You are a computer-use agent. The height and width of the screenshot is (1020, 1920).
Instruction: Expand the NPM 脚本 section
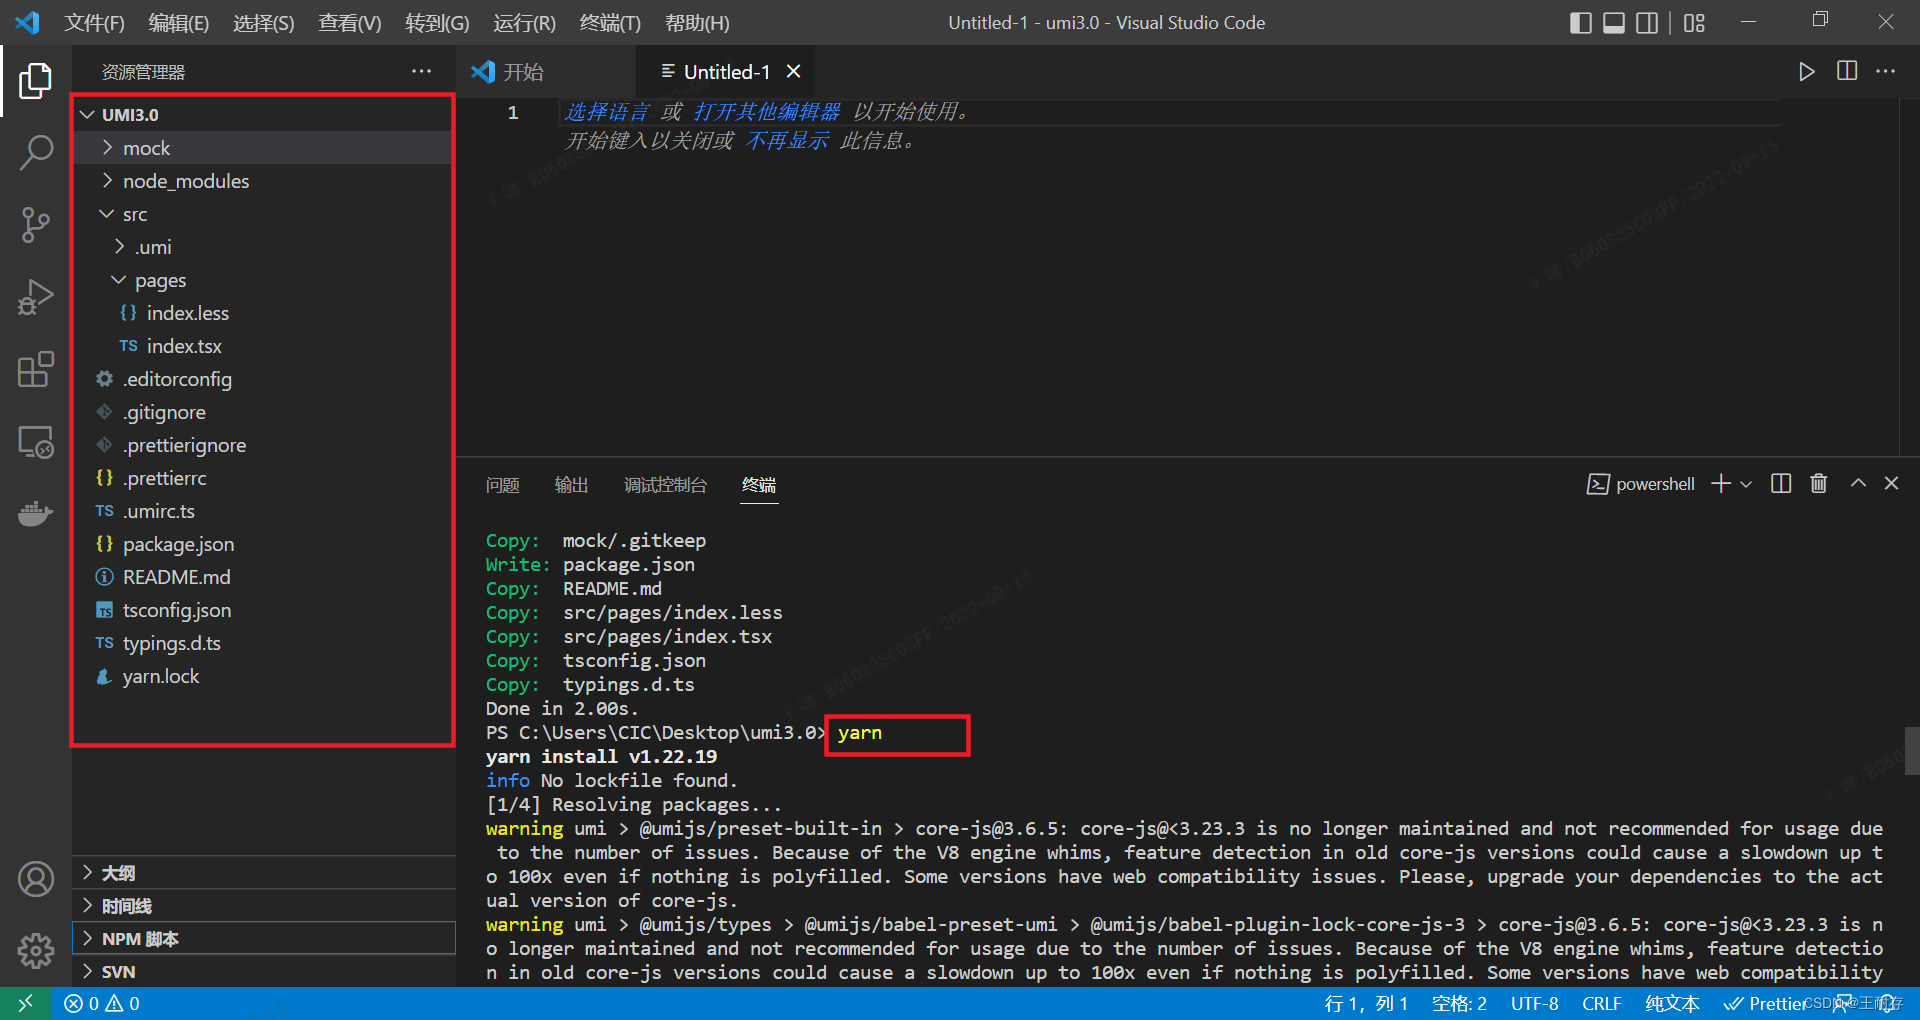[x=264, y=939]
